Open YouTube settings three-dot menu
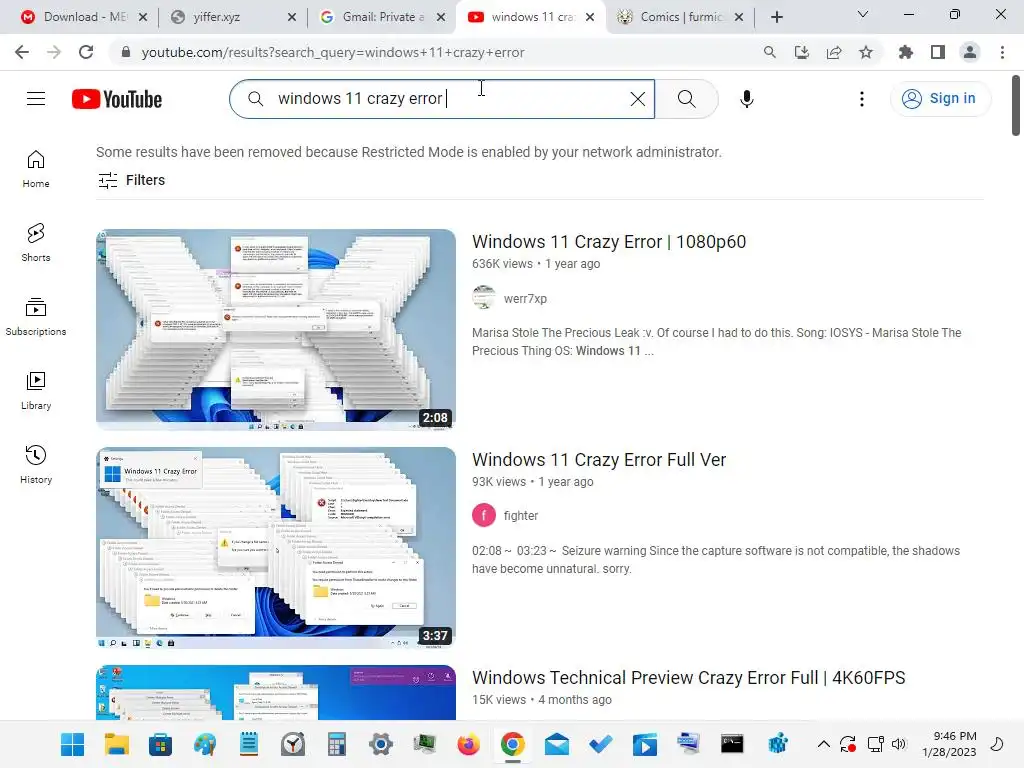The height and width of the screenshot is (768, 1024). click(x=861, y=99)
